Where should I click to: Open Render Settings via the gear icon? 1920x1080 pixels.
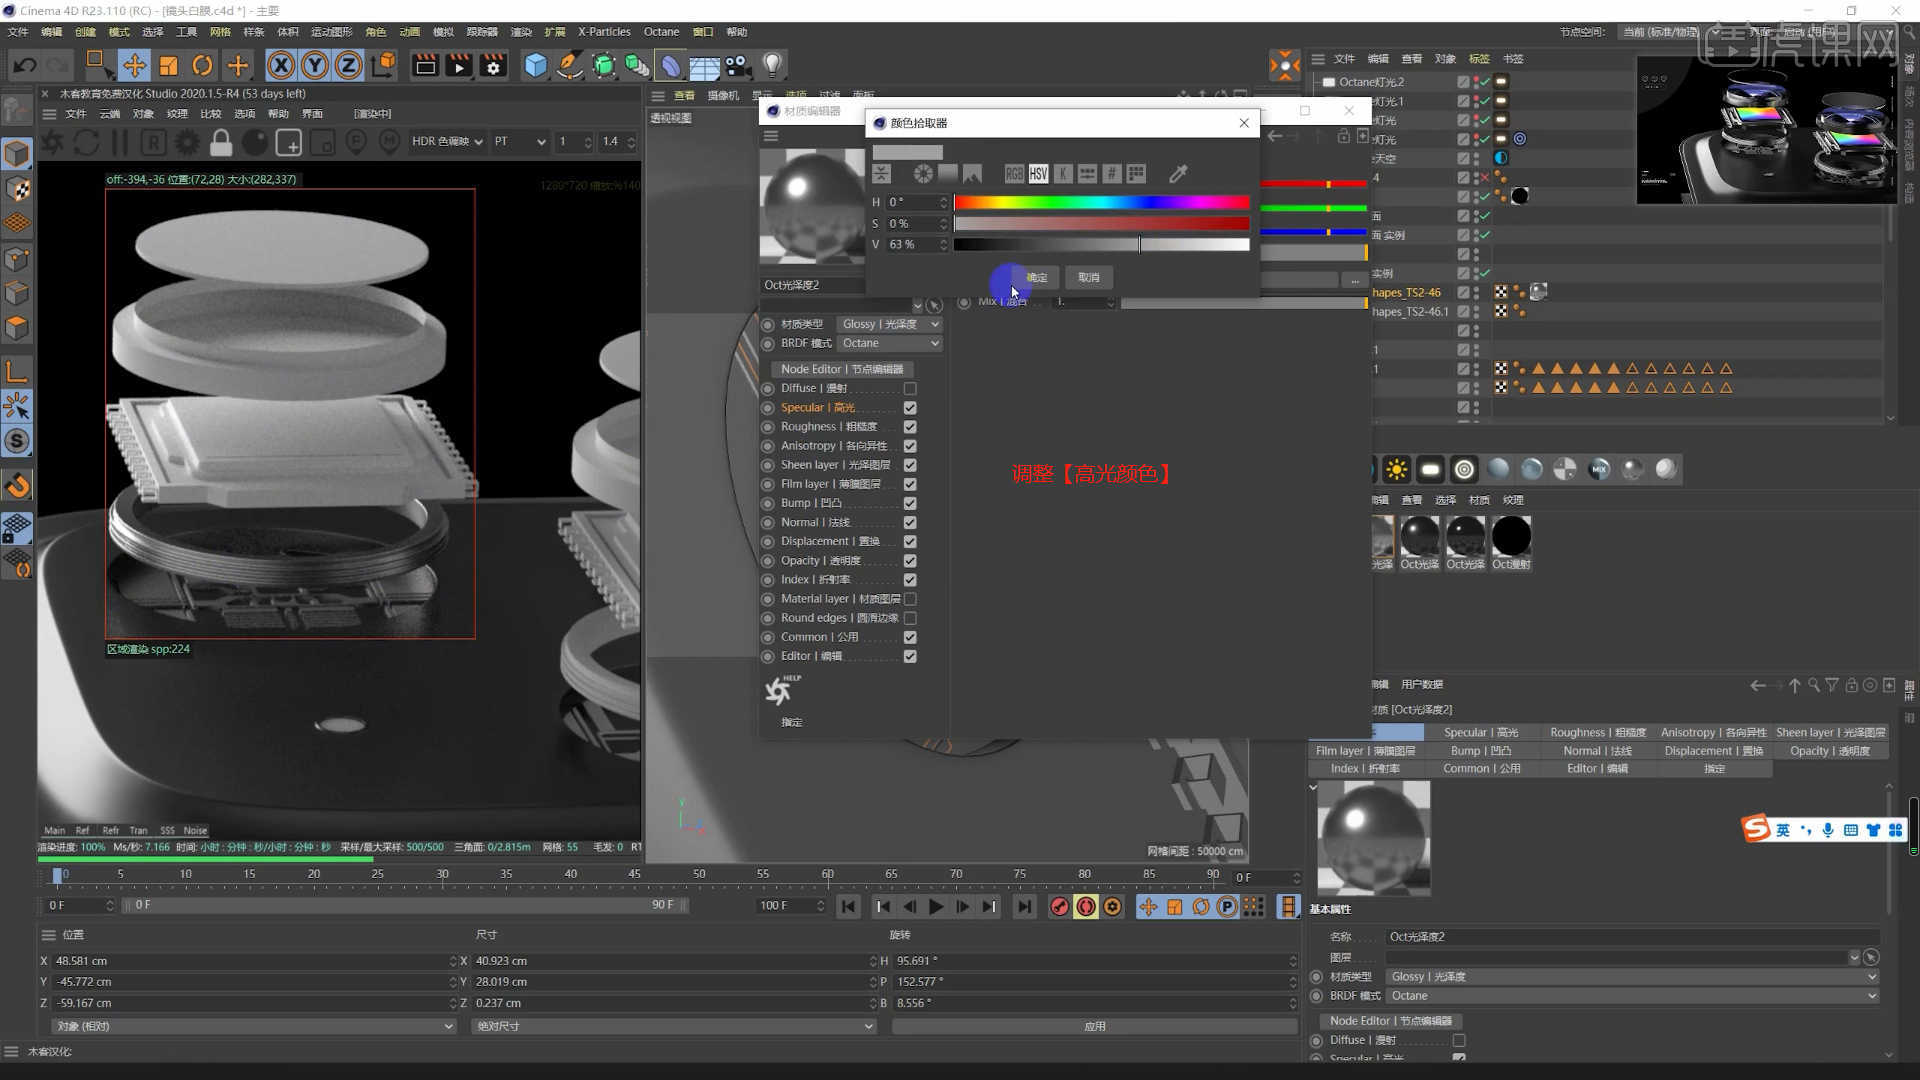[493, 65]
